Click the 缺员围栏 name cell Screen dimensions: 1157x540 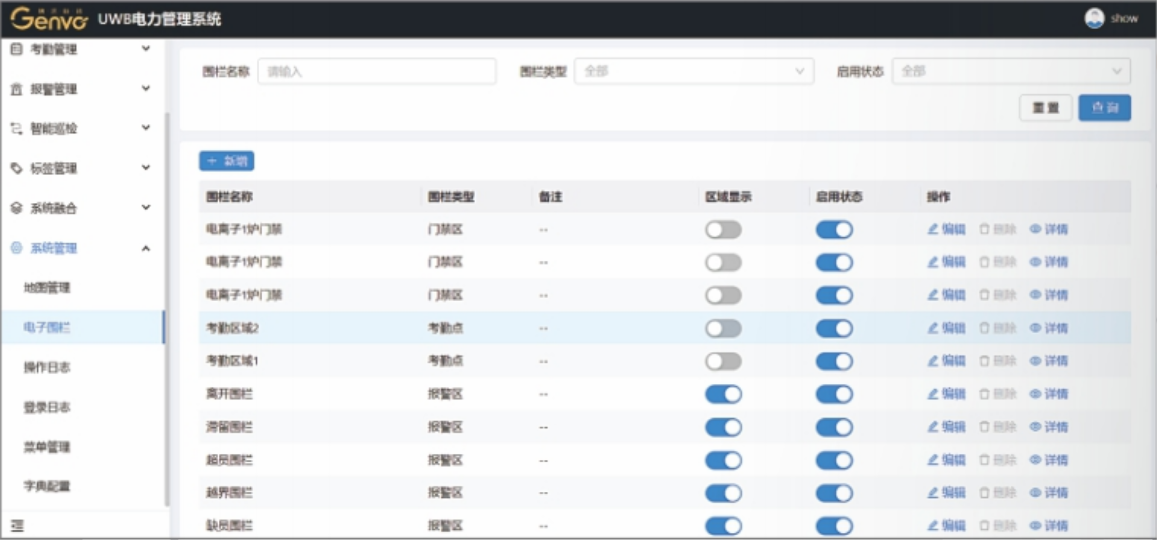pos(229,525)
